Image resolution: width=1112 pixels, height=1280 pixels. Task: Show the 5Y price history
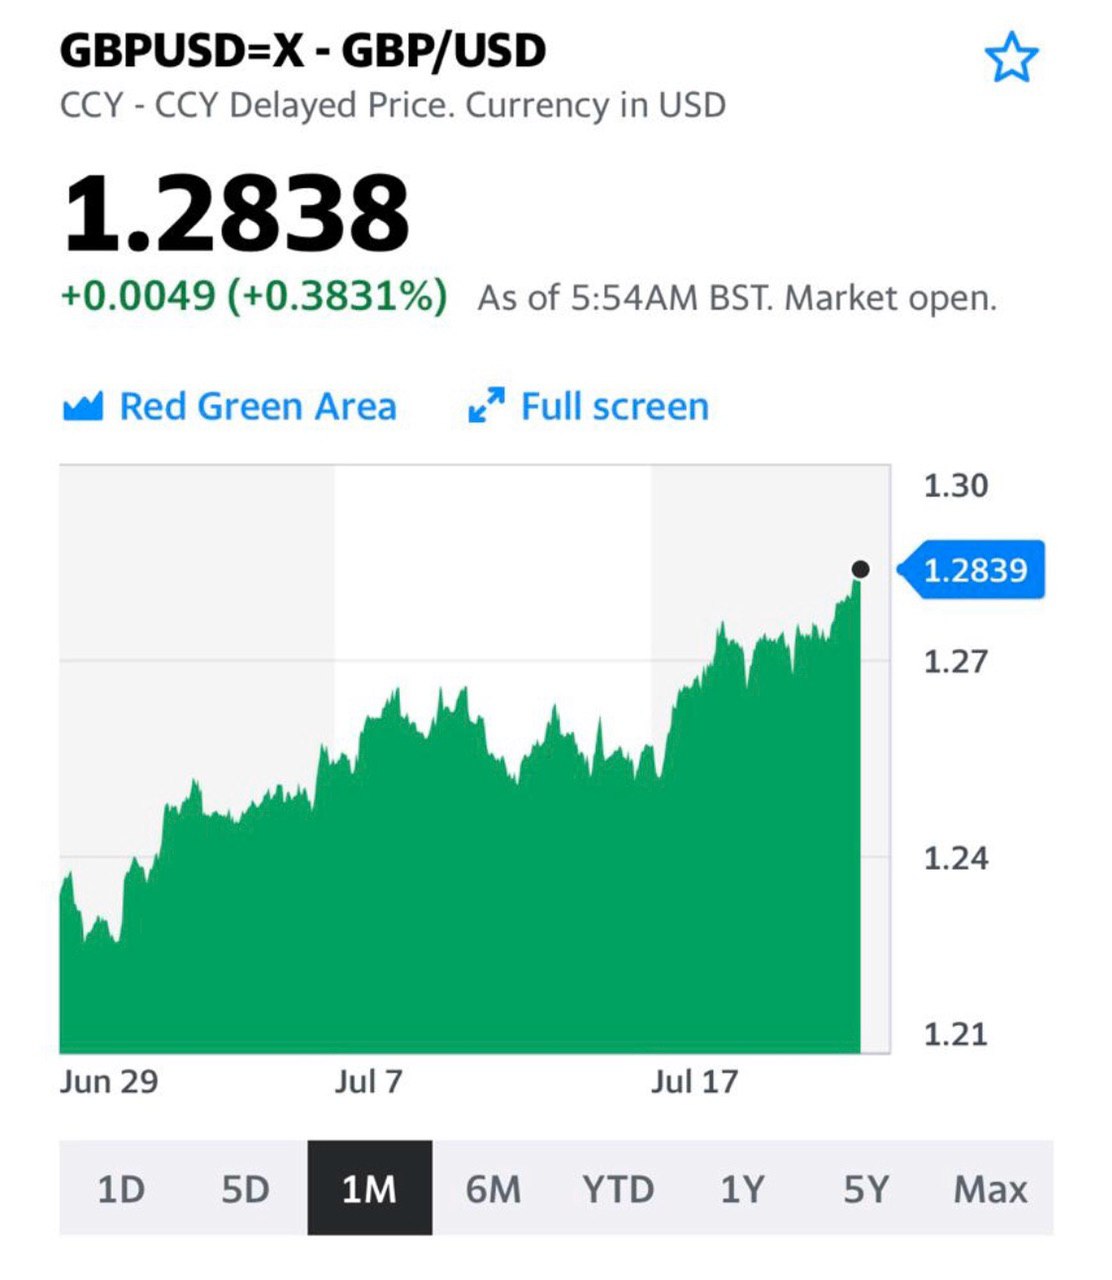[x=866, y=1189]
